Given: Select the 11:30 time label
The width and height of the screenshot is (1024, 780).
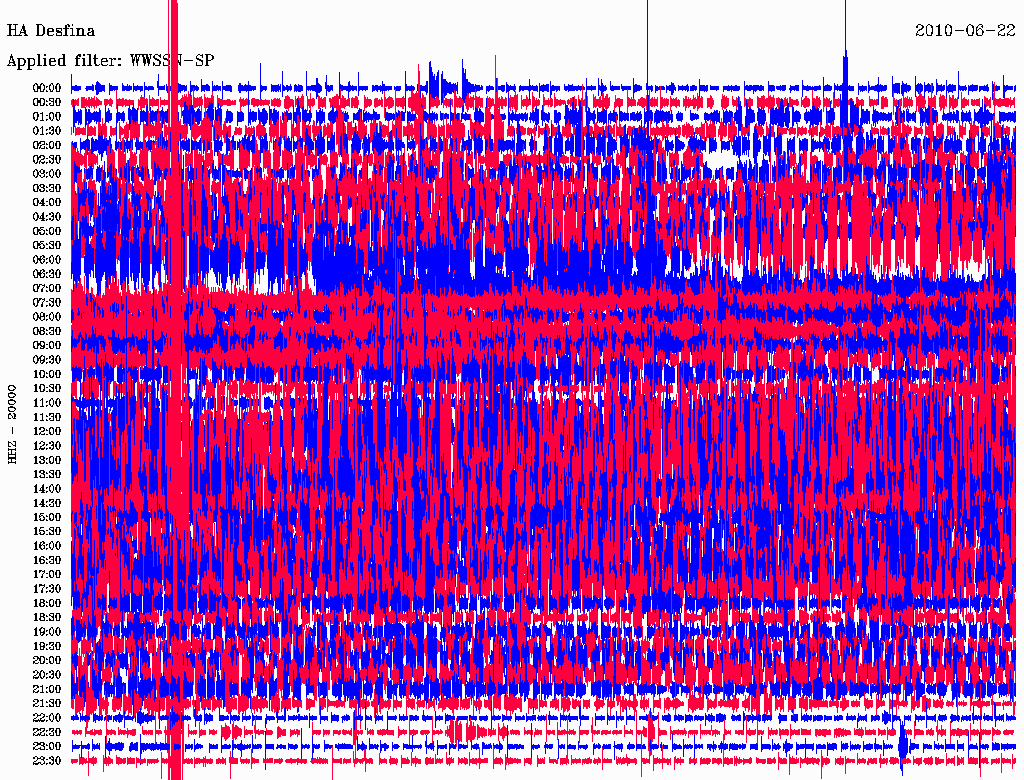Looking at the screenshot, I should pyautogui.click(x=47, y=417).
